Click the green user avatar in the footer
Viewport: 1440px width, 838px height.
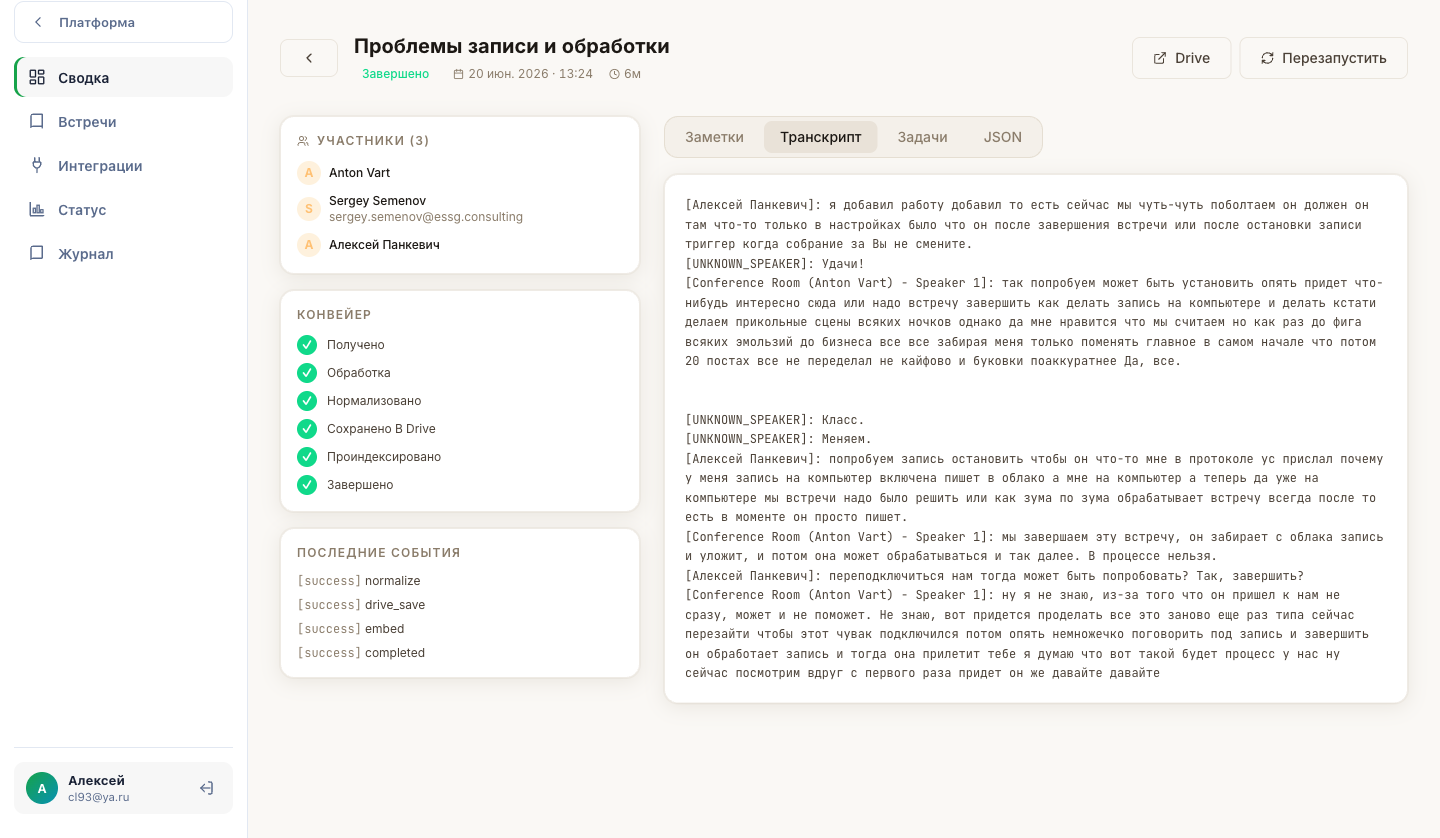[x=42, y=788]
